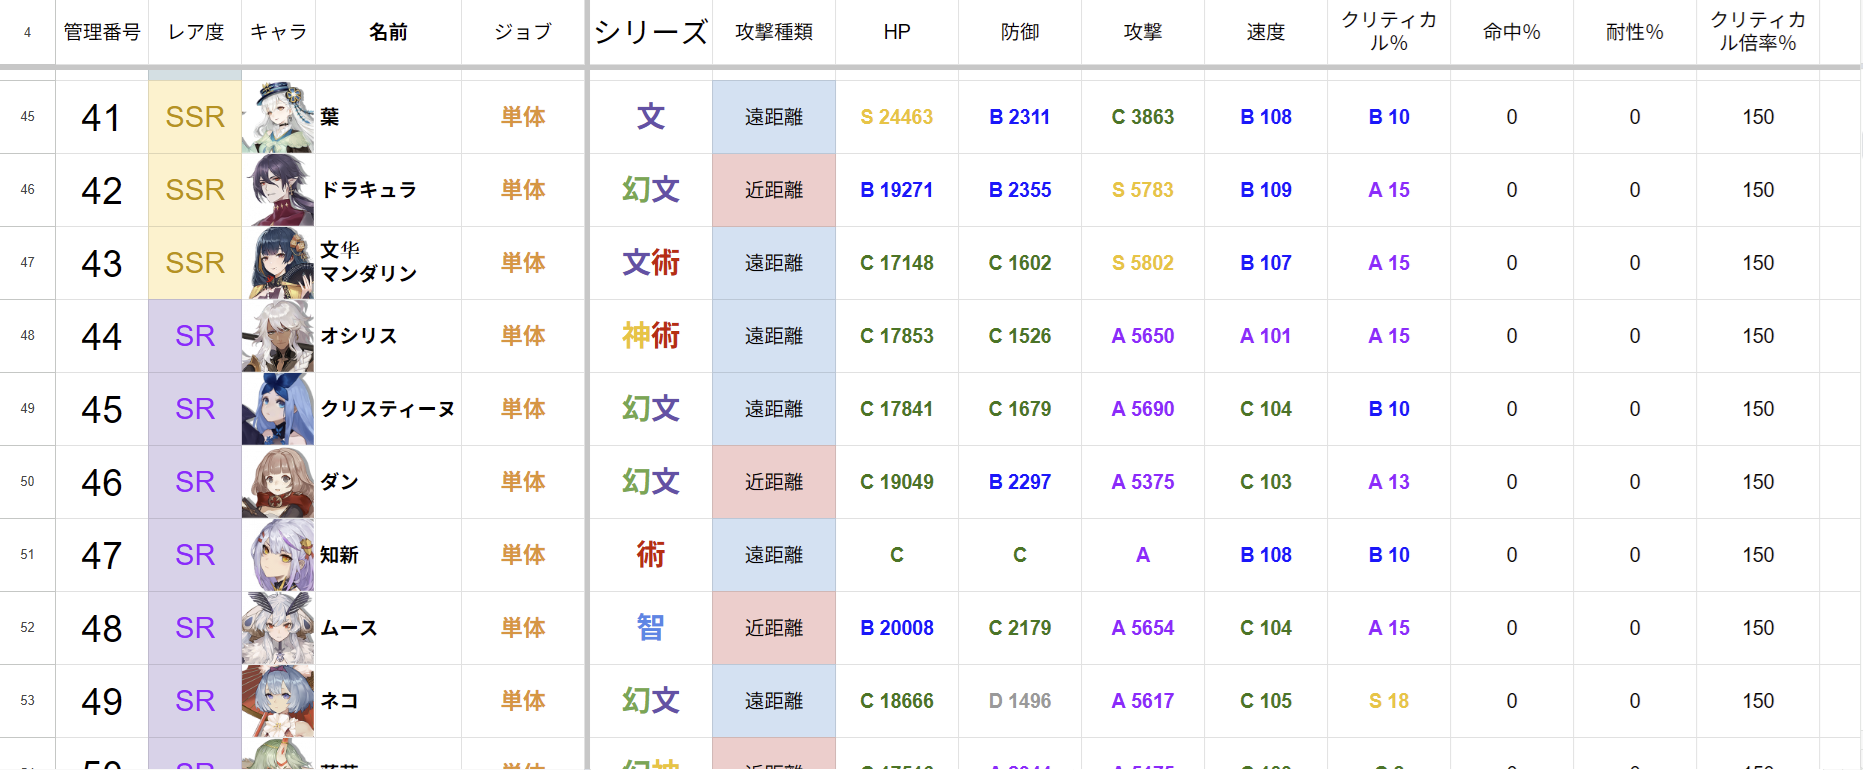Select the クリスティーヌ portrait thumbnail
This screenshot has height=770, width=1863.
[278, 409]
